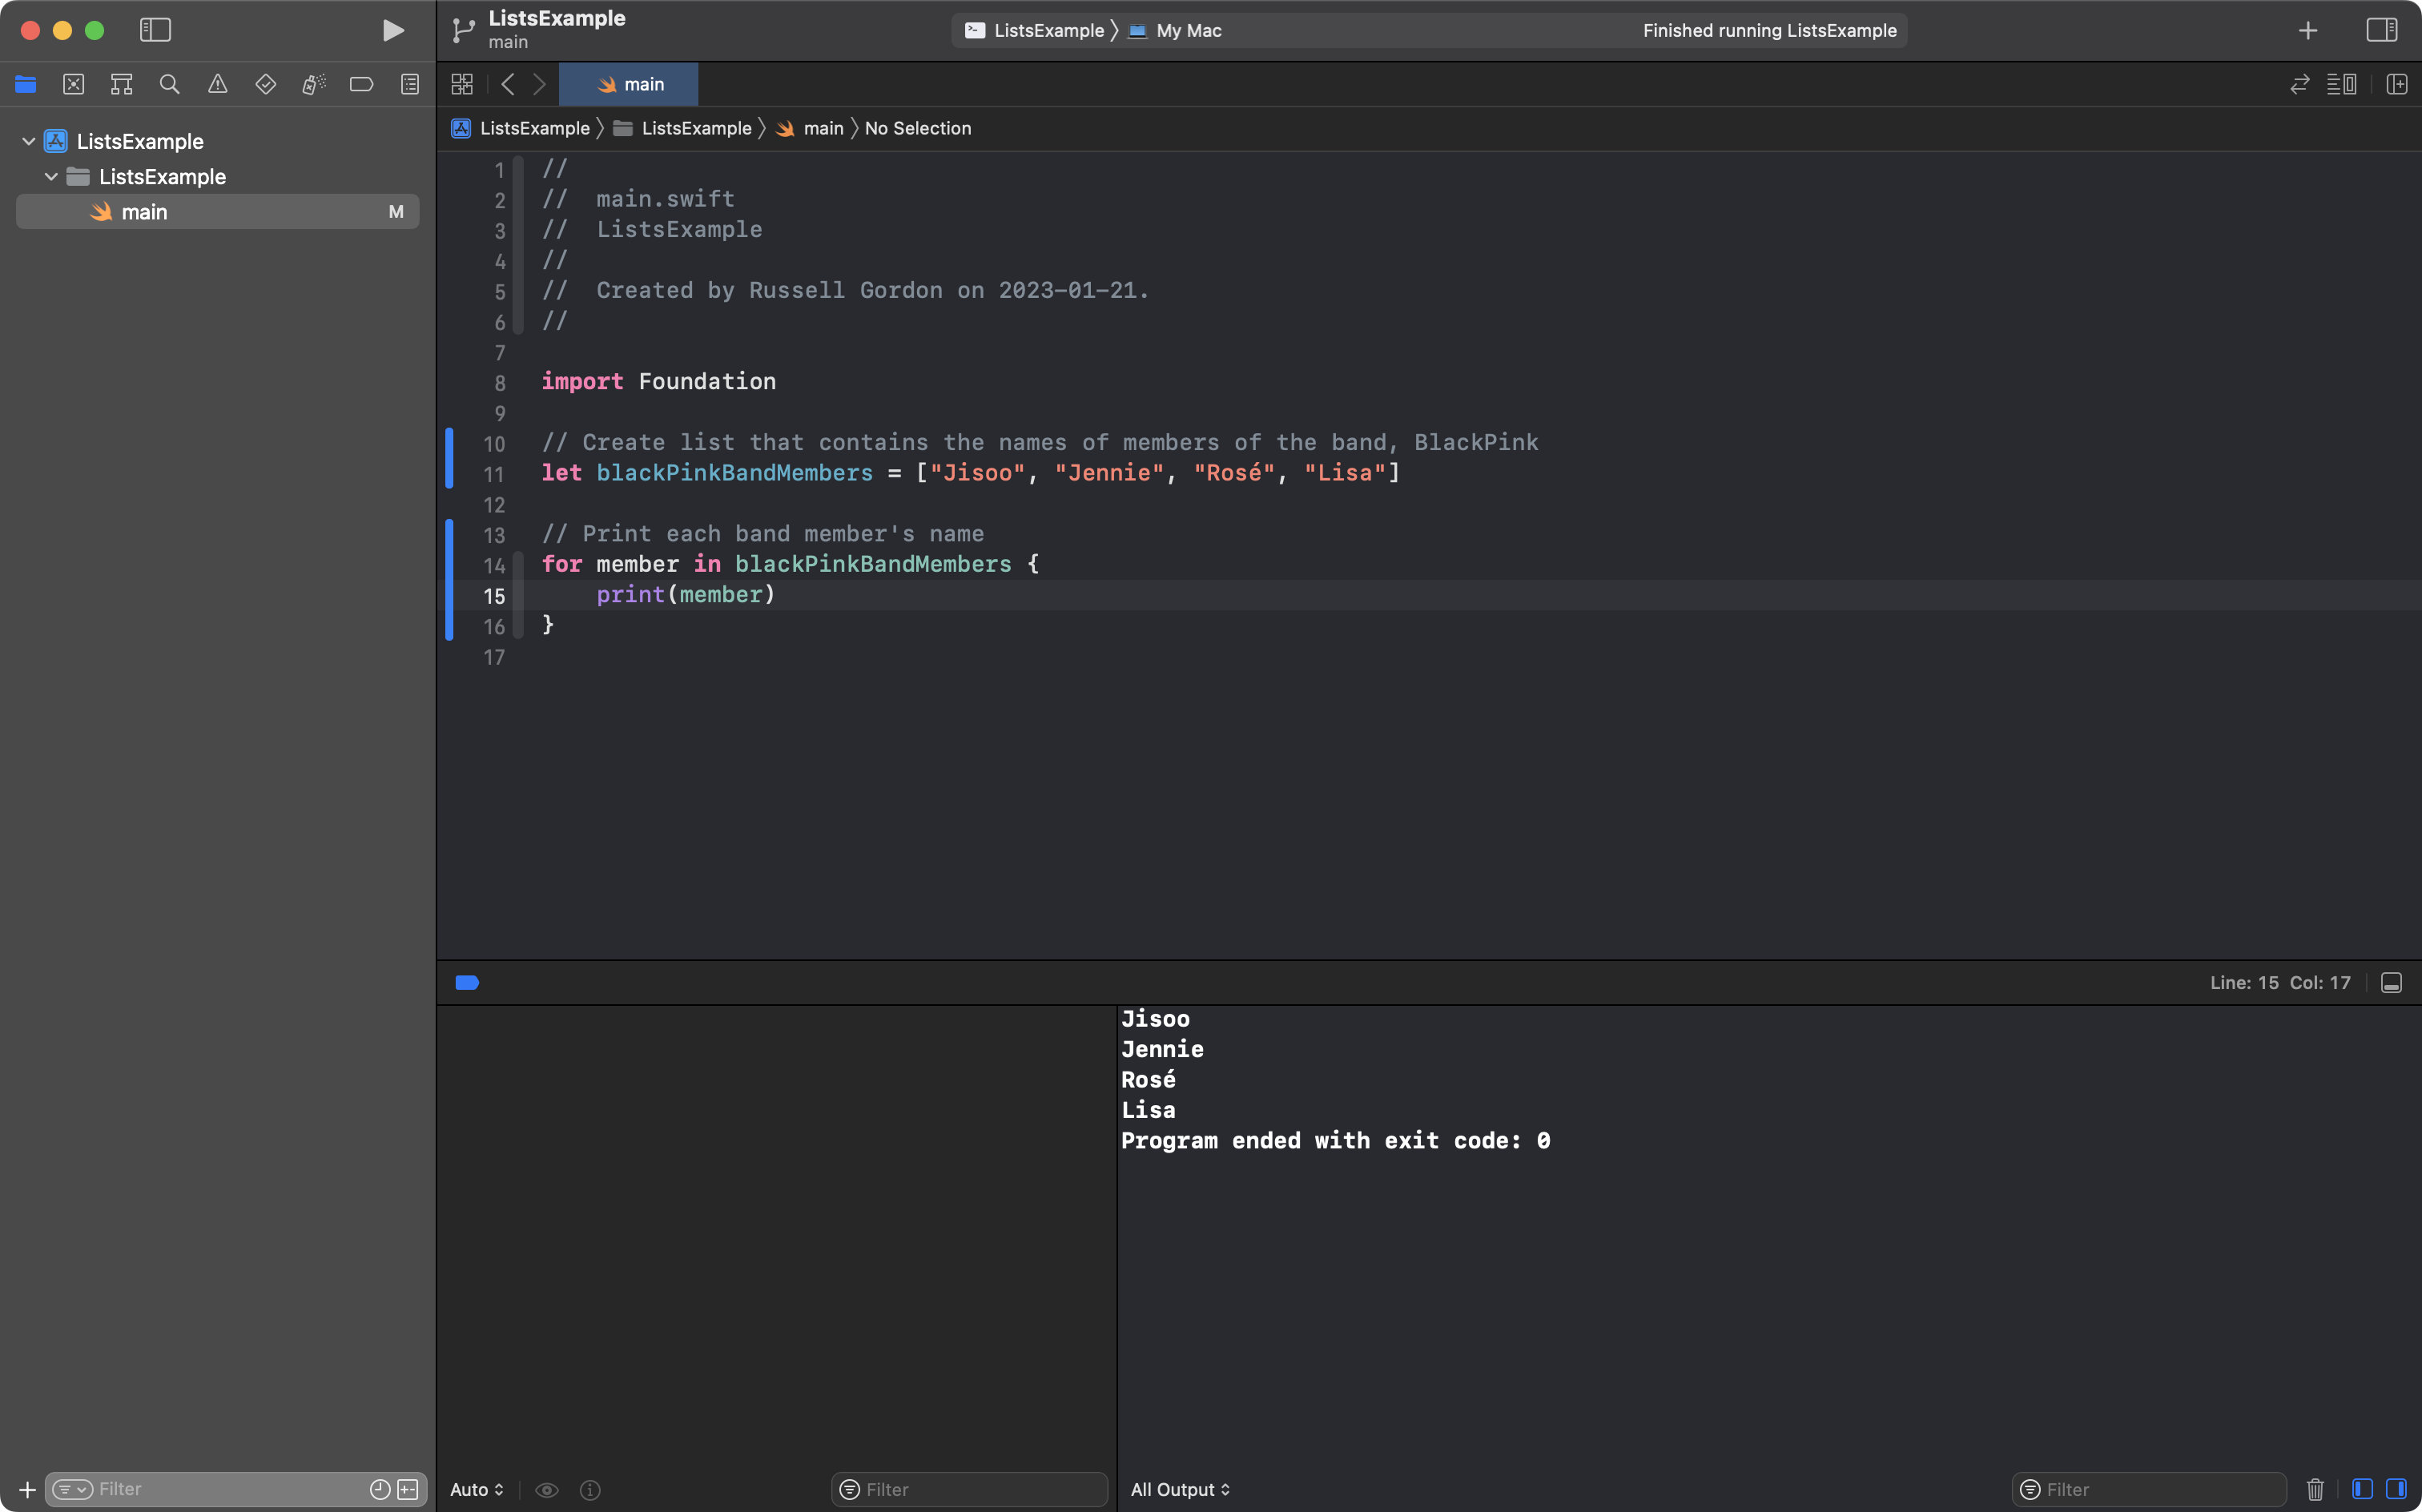
Task: Collapse the ListsExample folder in the navigator
Action: pos(50,176)
